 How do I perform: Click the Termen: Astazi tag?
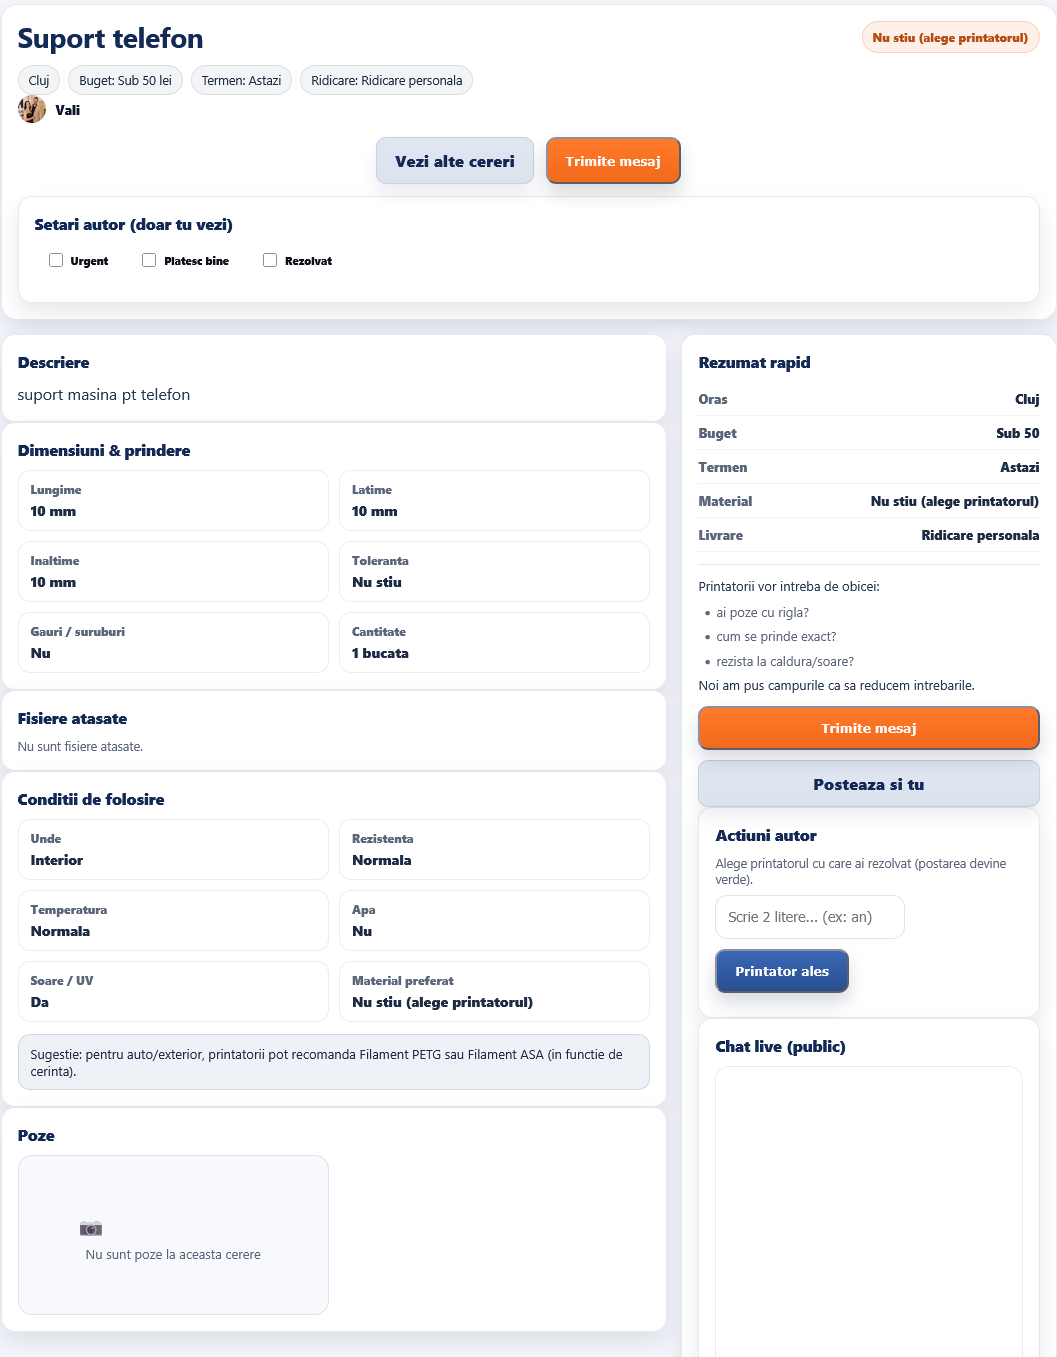241,80
